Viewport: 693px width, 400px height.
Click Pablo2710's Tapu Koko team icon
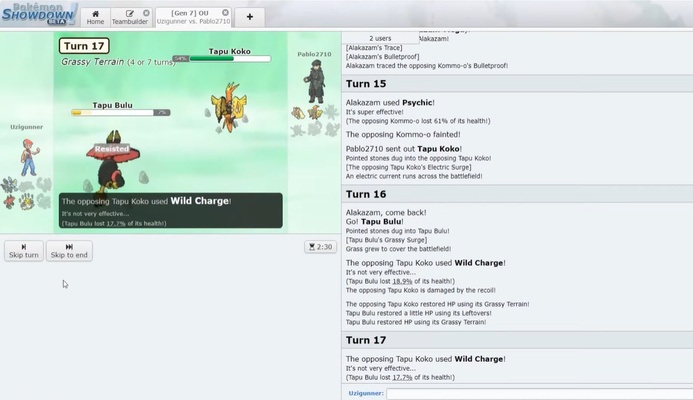click(315, 113)
